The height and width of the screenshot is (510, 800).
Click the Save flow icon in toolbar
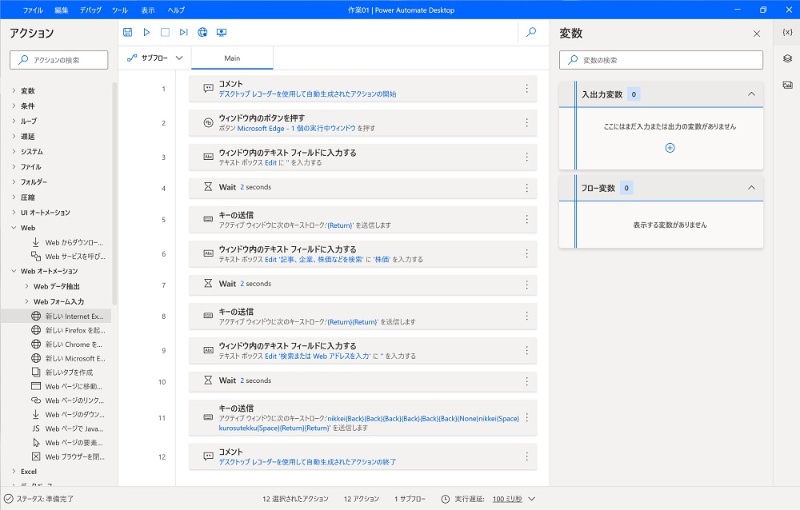tap(128, 32)
